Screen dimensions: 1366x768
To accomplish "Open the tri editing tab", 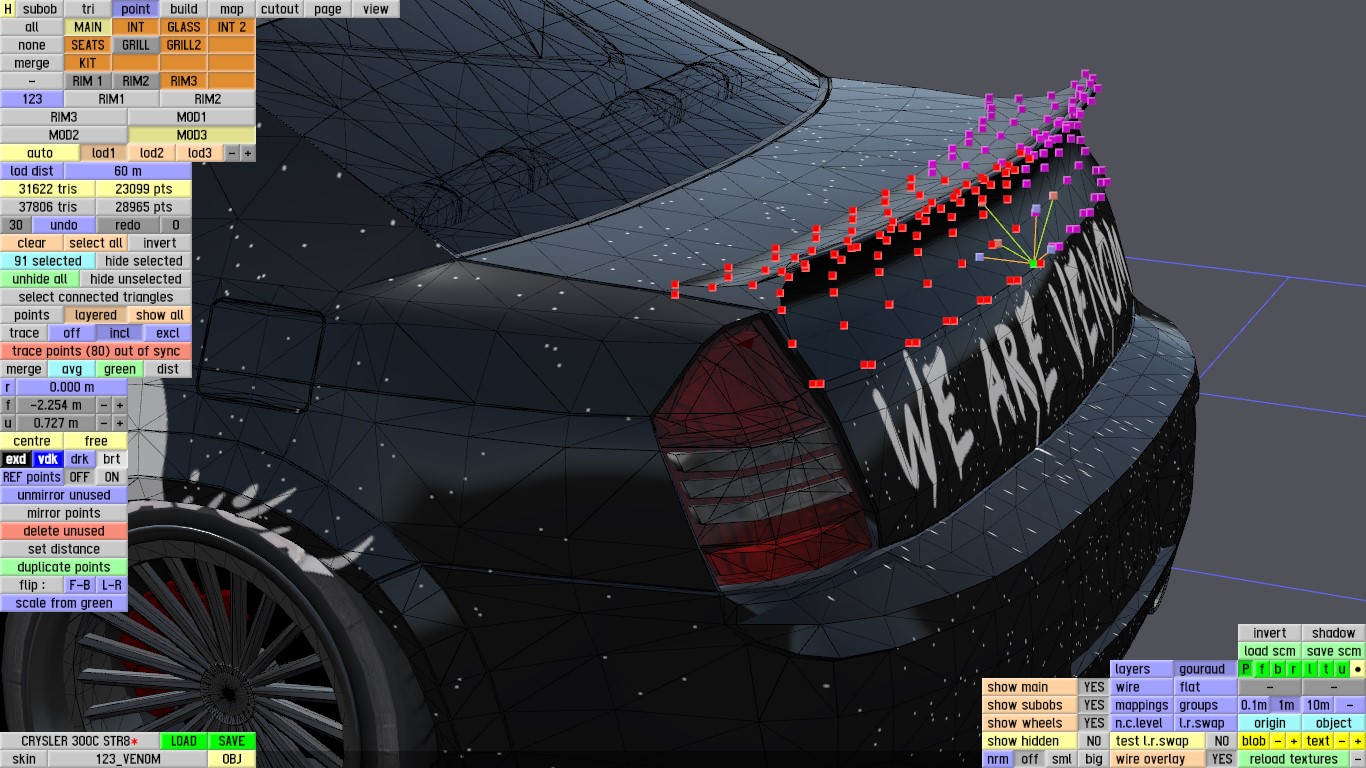I will 88,9.
